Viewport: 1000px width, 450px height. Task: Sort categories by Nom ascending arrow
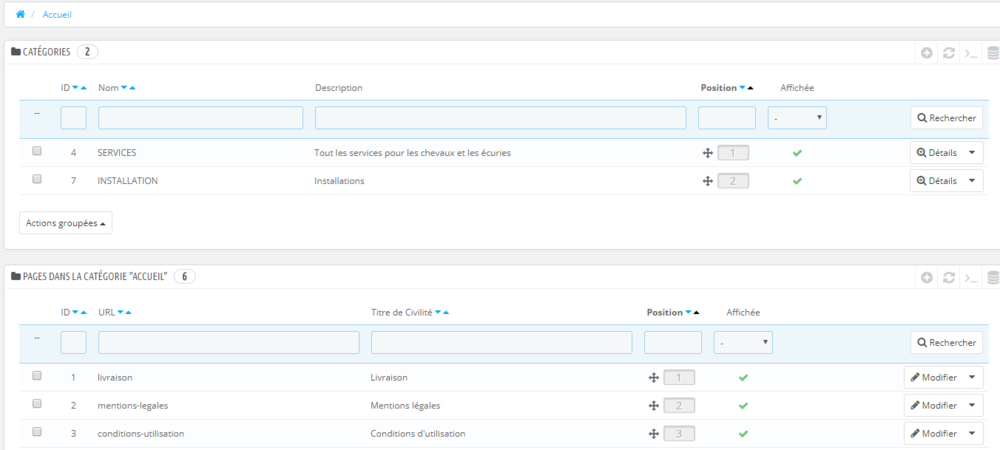coord(132,88)
